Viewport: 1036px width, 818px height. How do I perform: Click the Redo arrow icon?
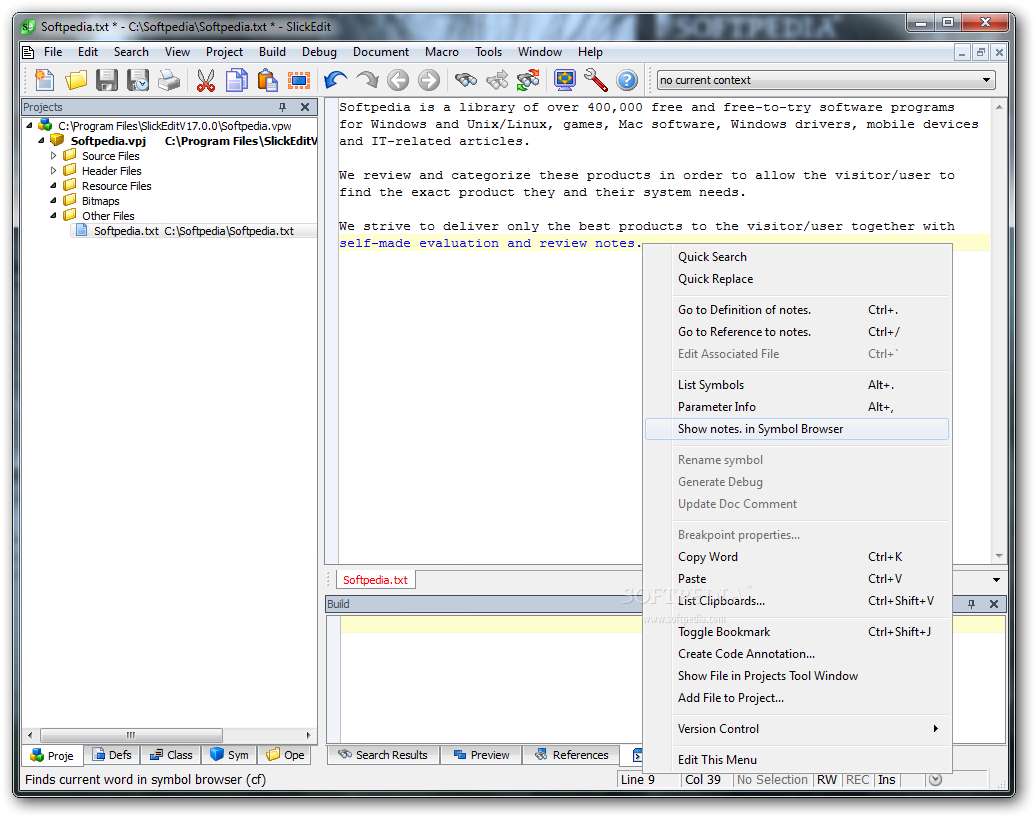click(x=367, y=80)
